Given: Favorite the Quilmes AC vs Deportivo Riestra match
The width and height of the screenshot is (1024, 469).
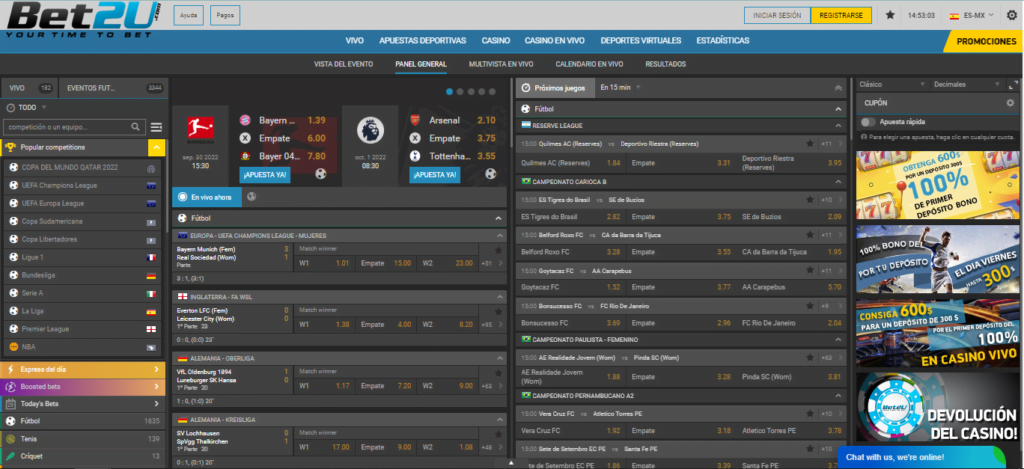Looking at the screenshot, I should (811, 144).
